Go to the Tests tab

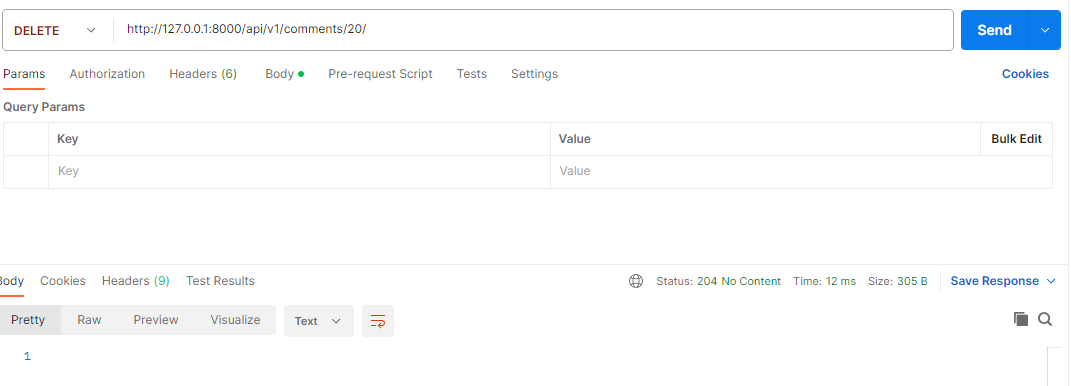472,74
